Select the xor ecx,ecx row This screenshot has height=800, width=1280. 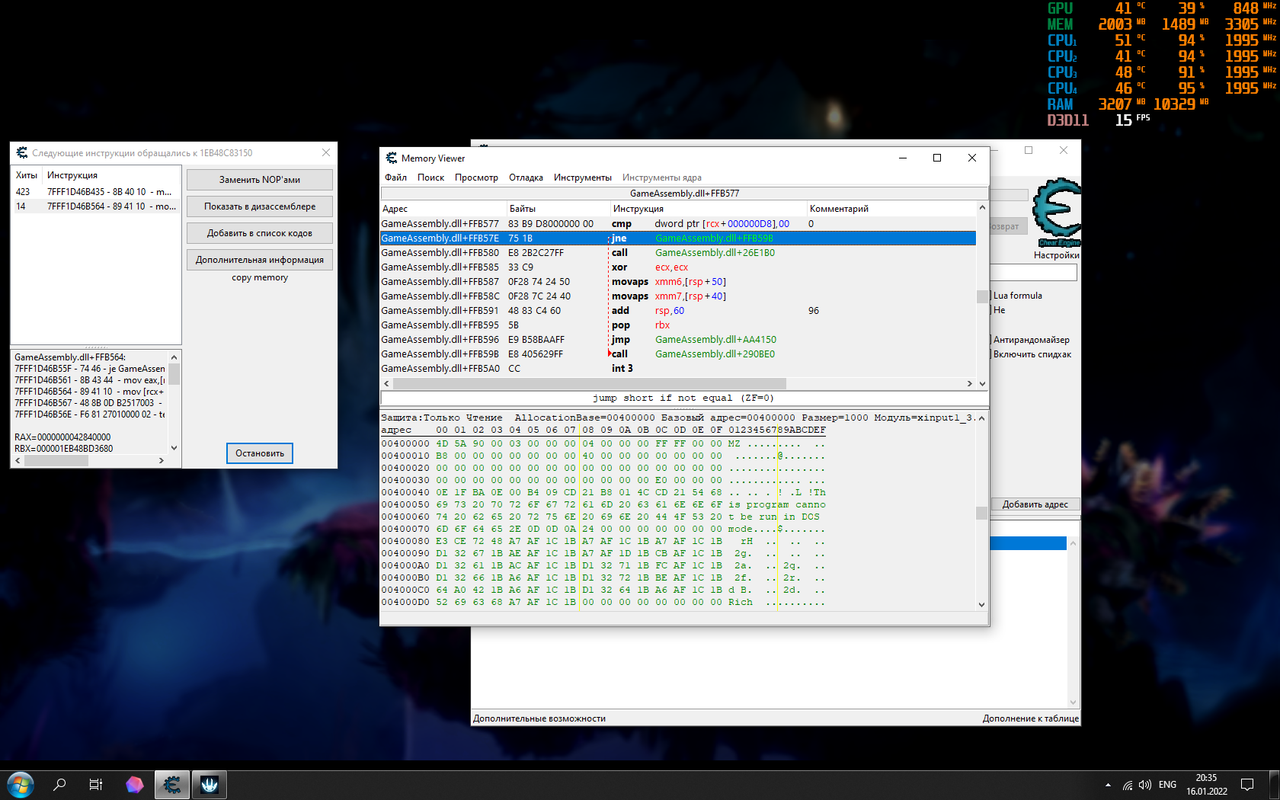(x=678, y=267)
